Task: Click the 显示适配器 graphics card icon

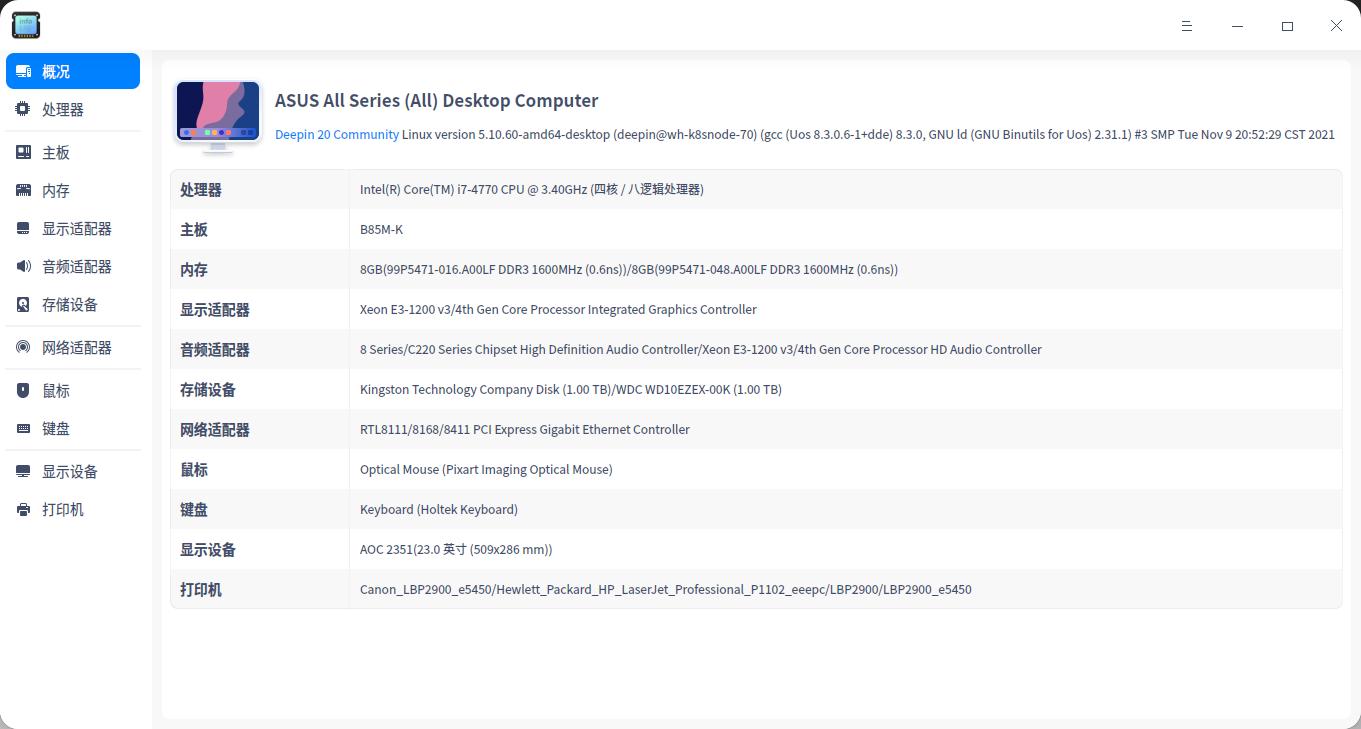Action: [23, 228]
